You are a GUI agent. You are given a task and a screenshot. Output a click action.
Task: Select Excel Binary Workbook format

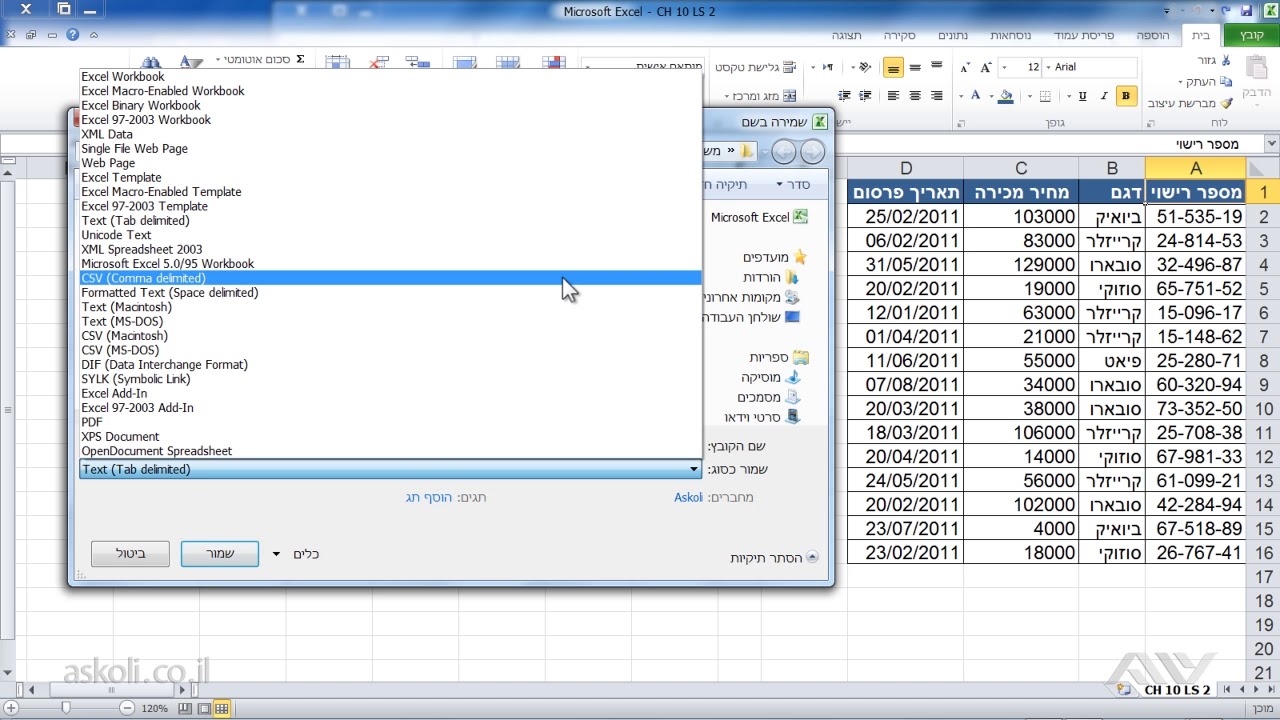click(x=390, y=105)
